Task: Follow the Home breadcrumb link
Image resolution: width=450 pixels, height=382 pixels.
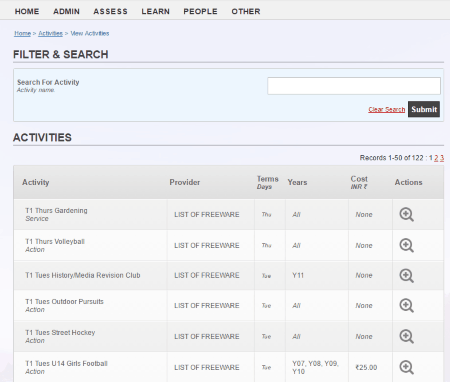Action: [22, 33]
